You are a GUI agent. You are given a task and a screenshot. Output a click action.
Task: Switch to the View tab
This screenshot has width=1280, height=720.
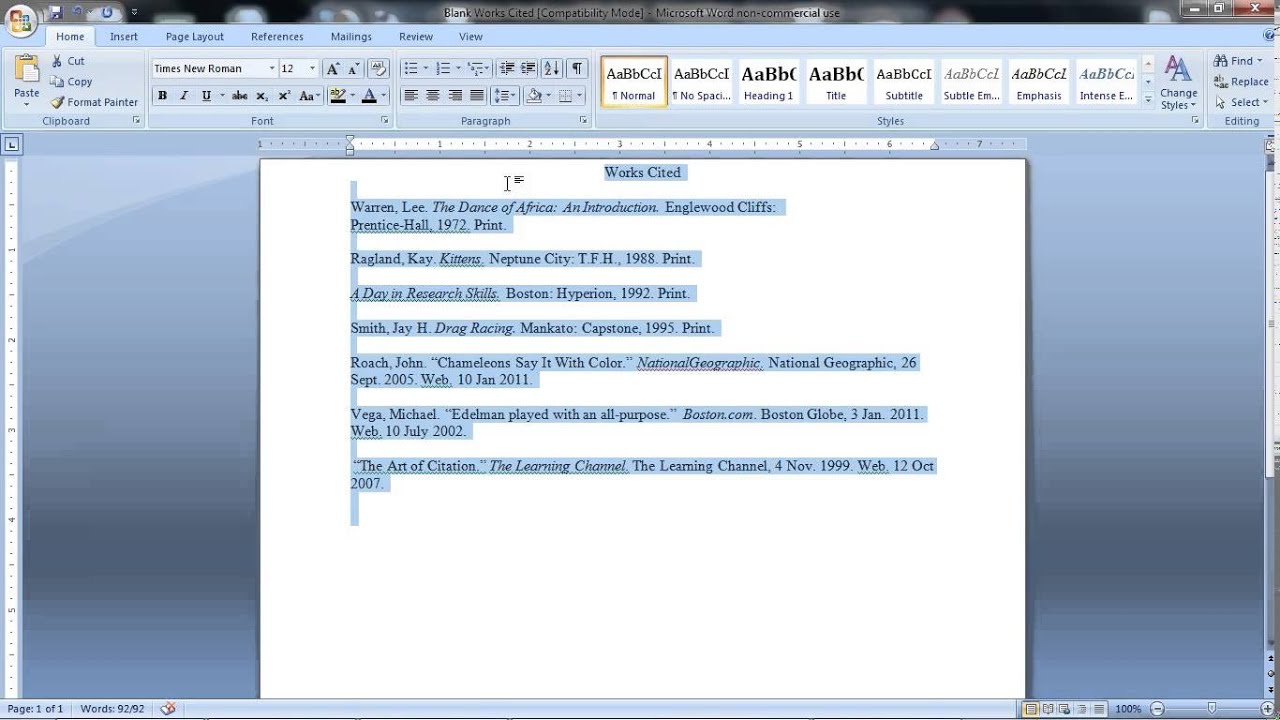click(471, 37)
